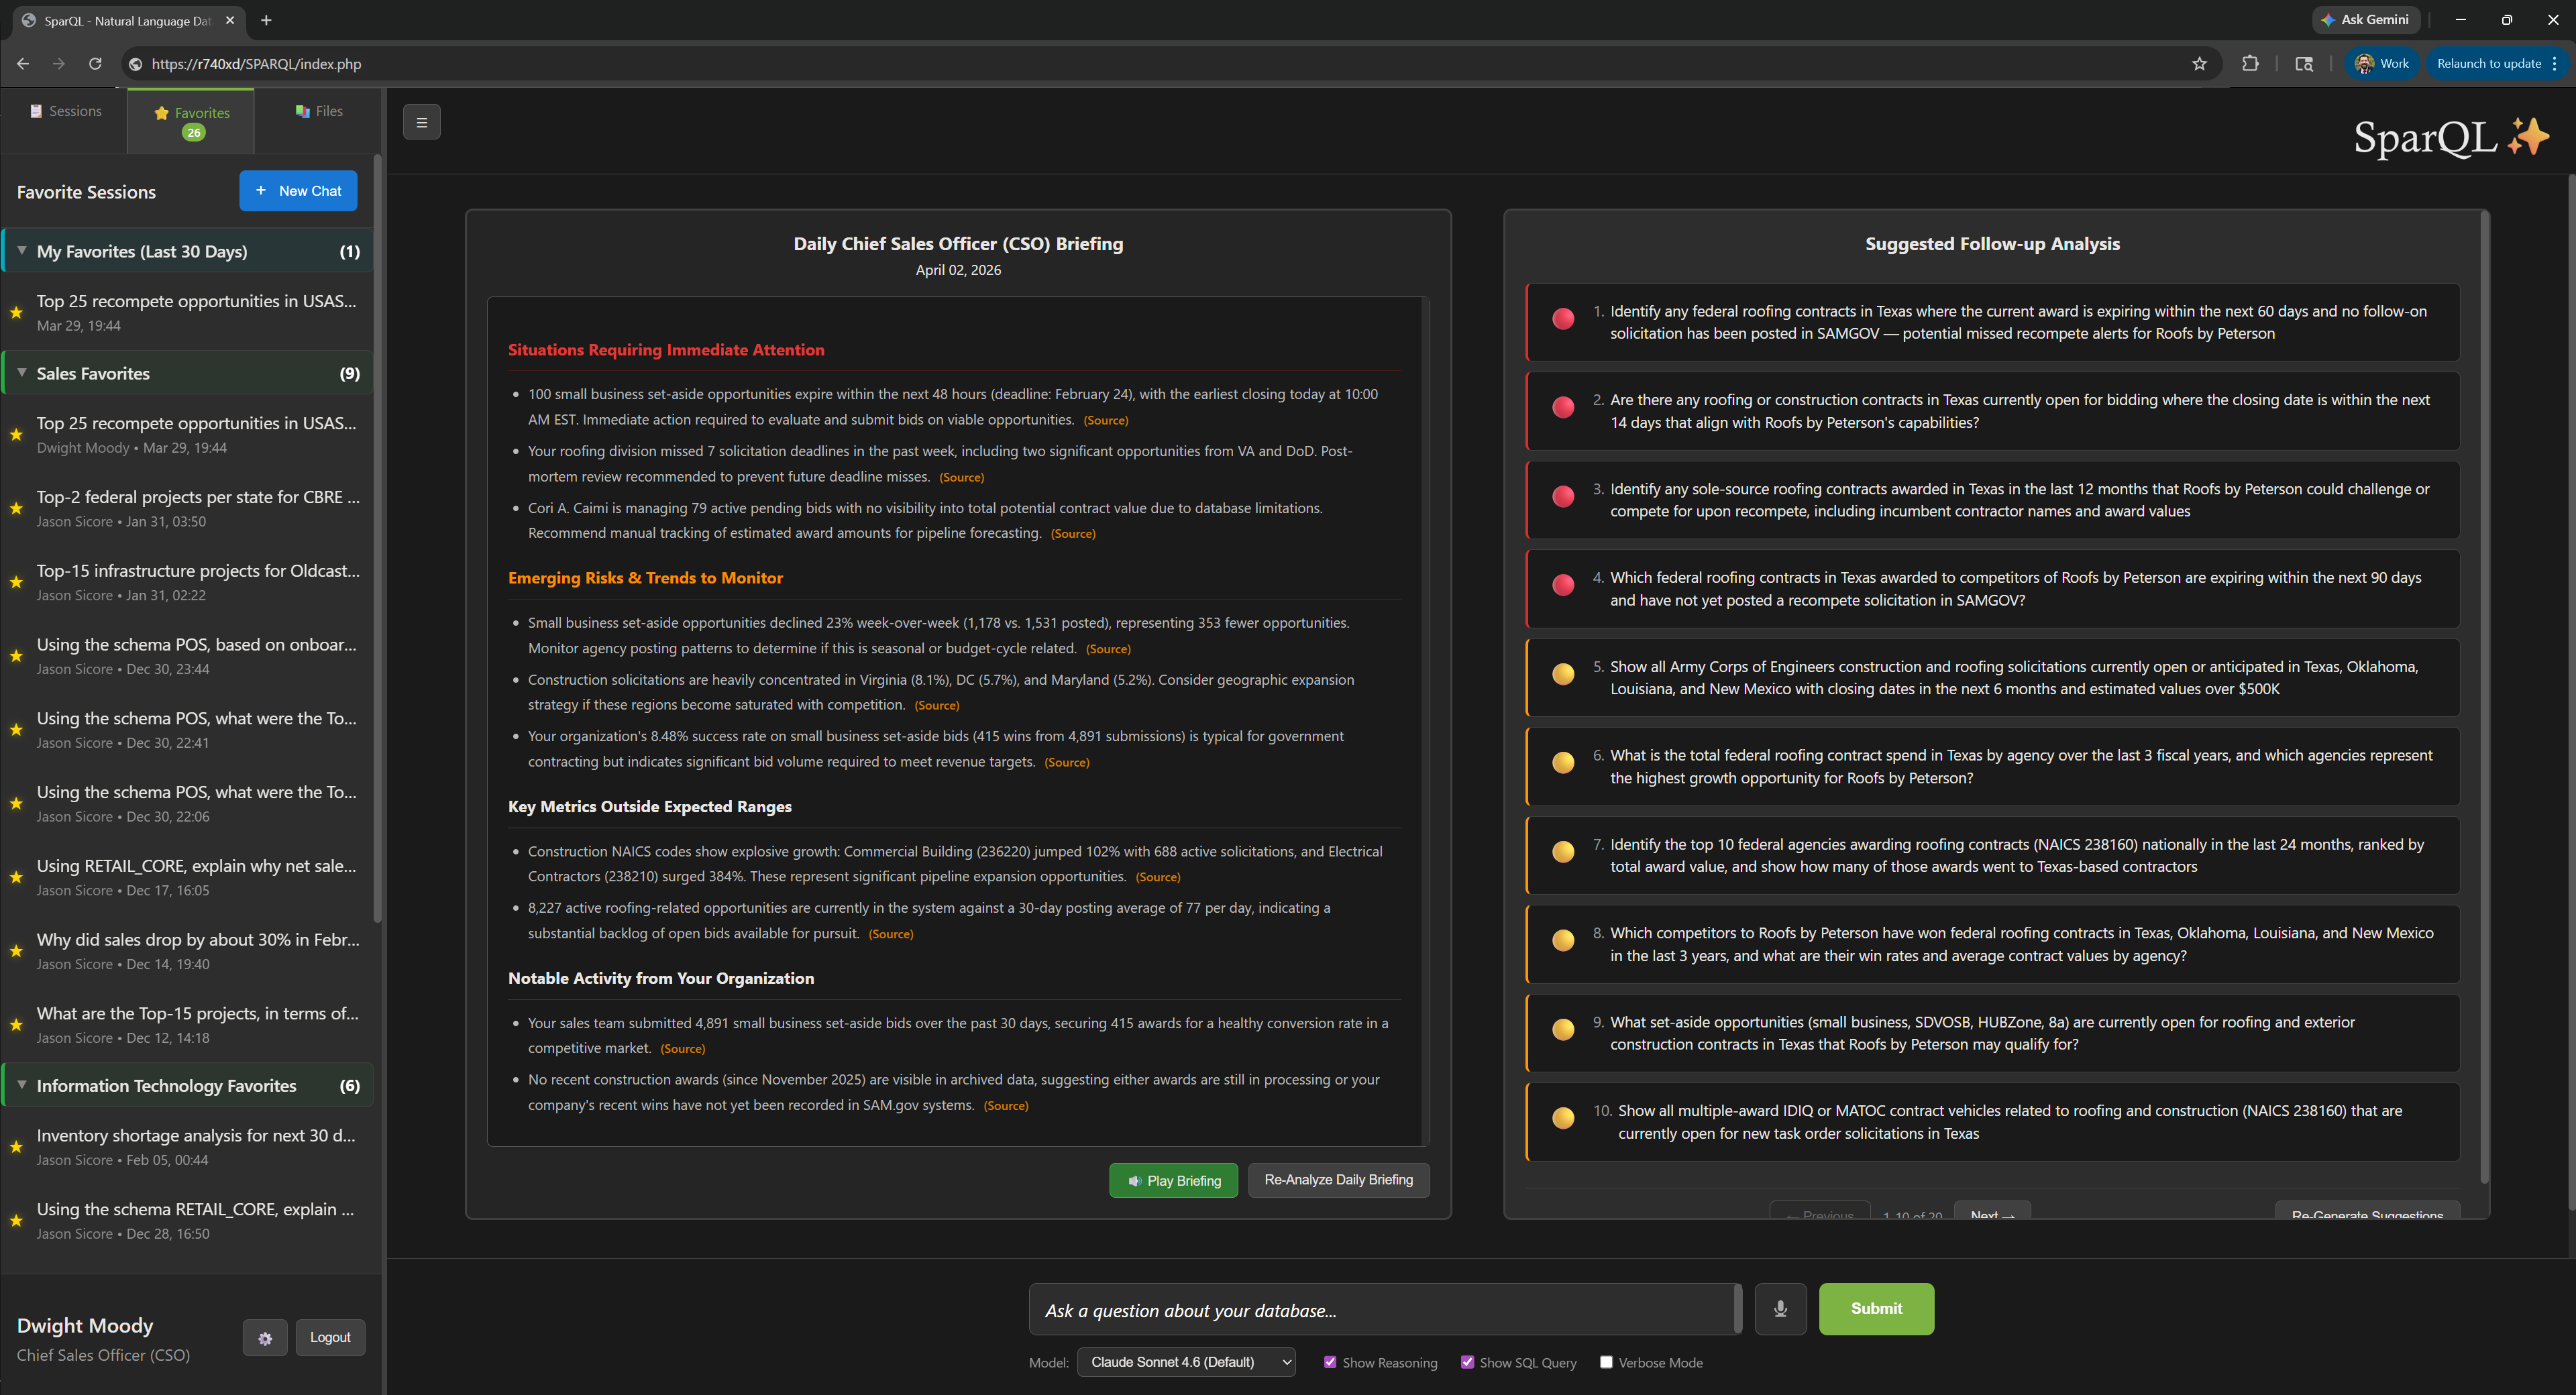Click red priority dot on suggestion 1

tap(1563, 319)
